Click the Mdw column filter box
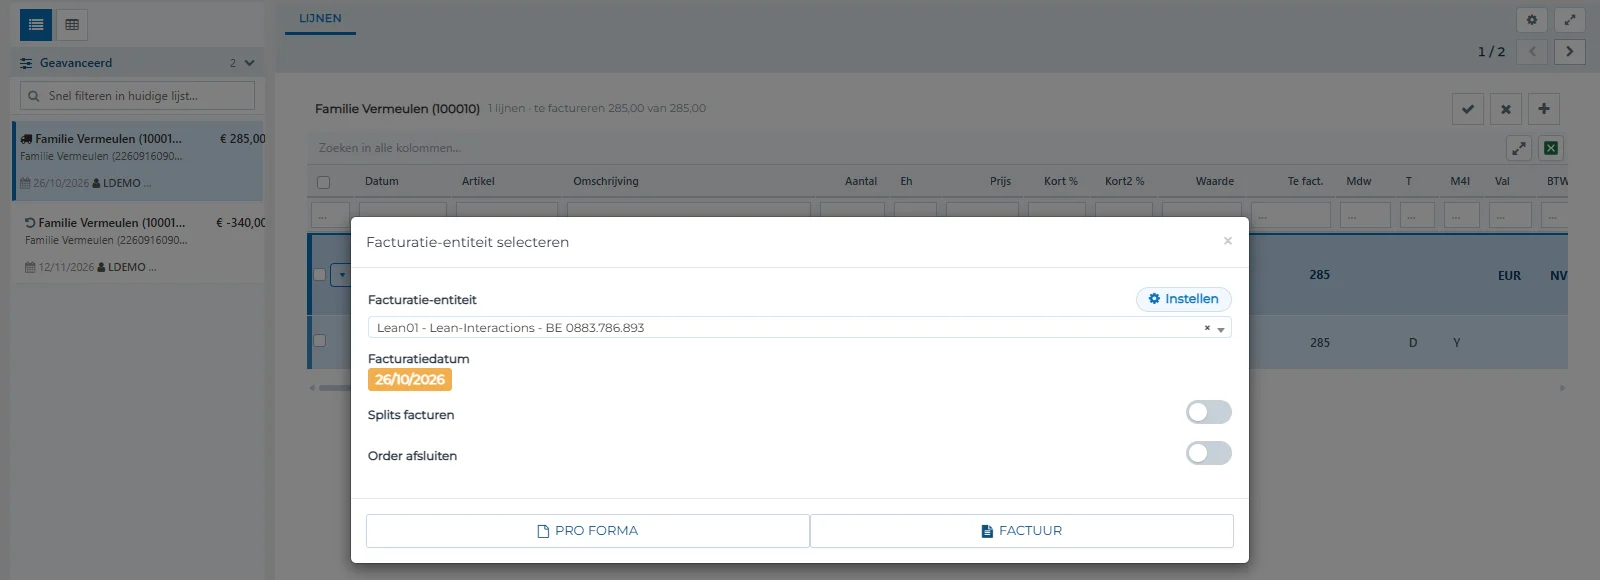1600x580 pixels. tap(1365, 215)
